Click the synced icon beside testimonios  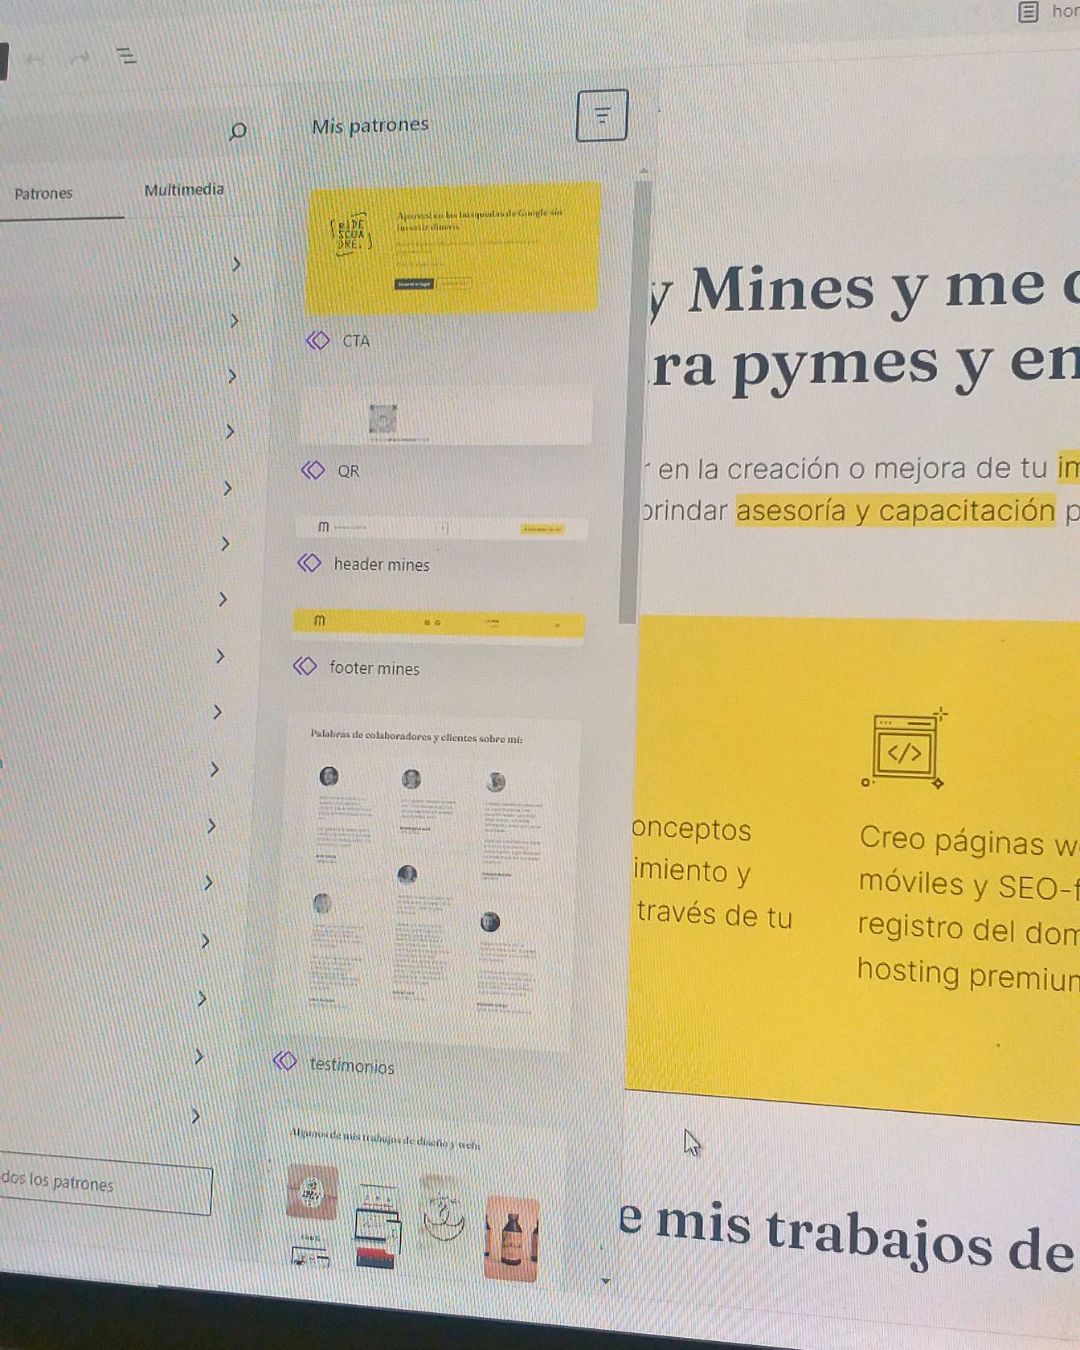(x=285, y=1061)
